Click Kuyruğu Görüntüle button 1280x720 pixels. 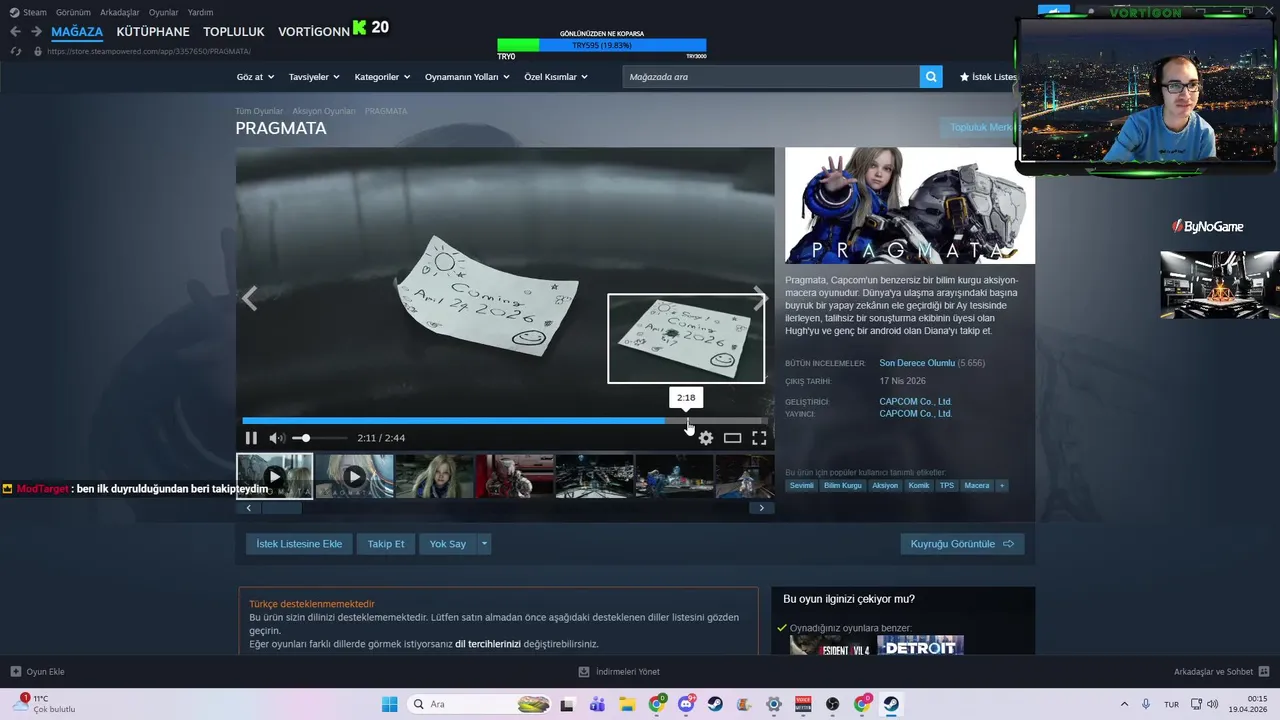tap(962, 544)
